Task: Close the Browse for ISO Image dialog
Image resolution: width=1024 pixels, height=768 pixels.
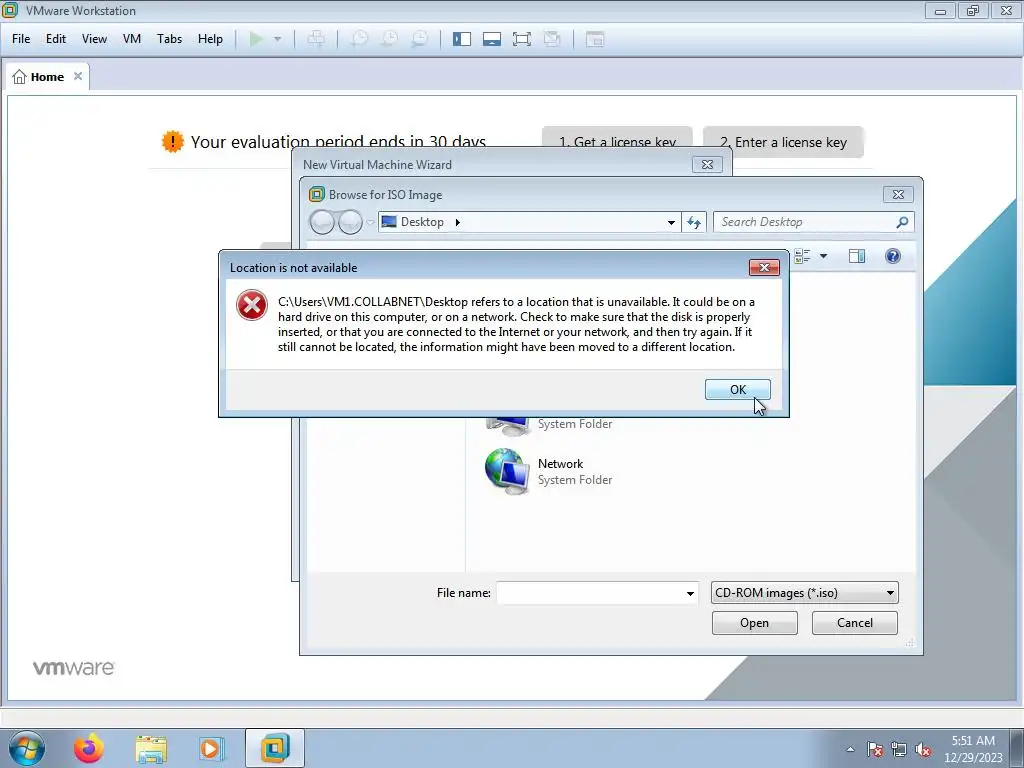Action: coord(898,195)
